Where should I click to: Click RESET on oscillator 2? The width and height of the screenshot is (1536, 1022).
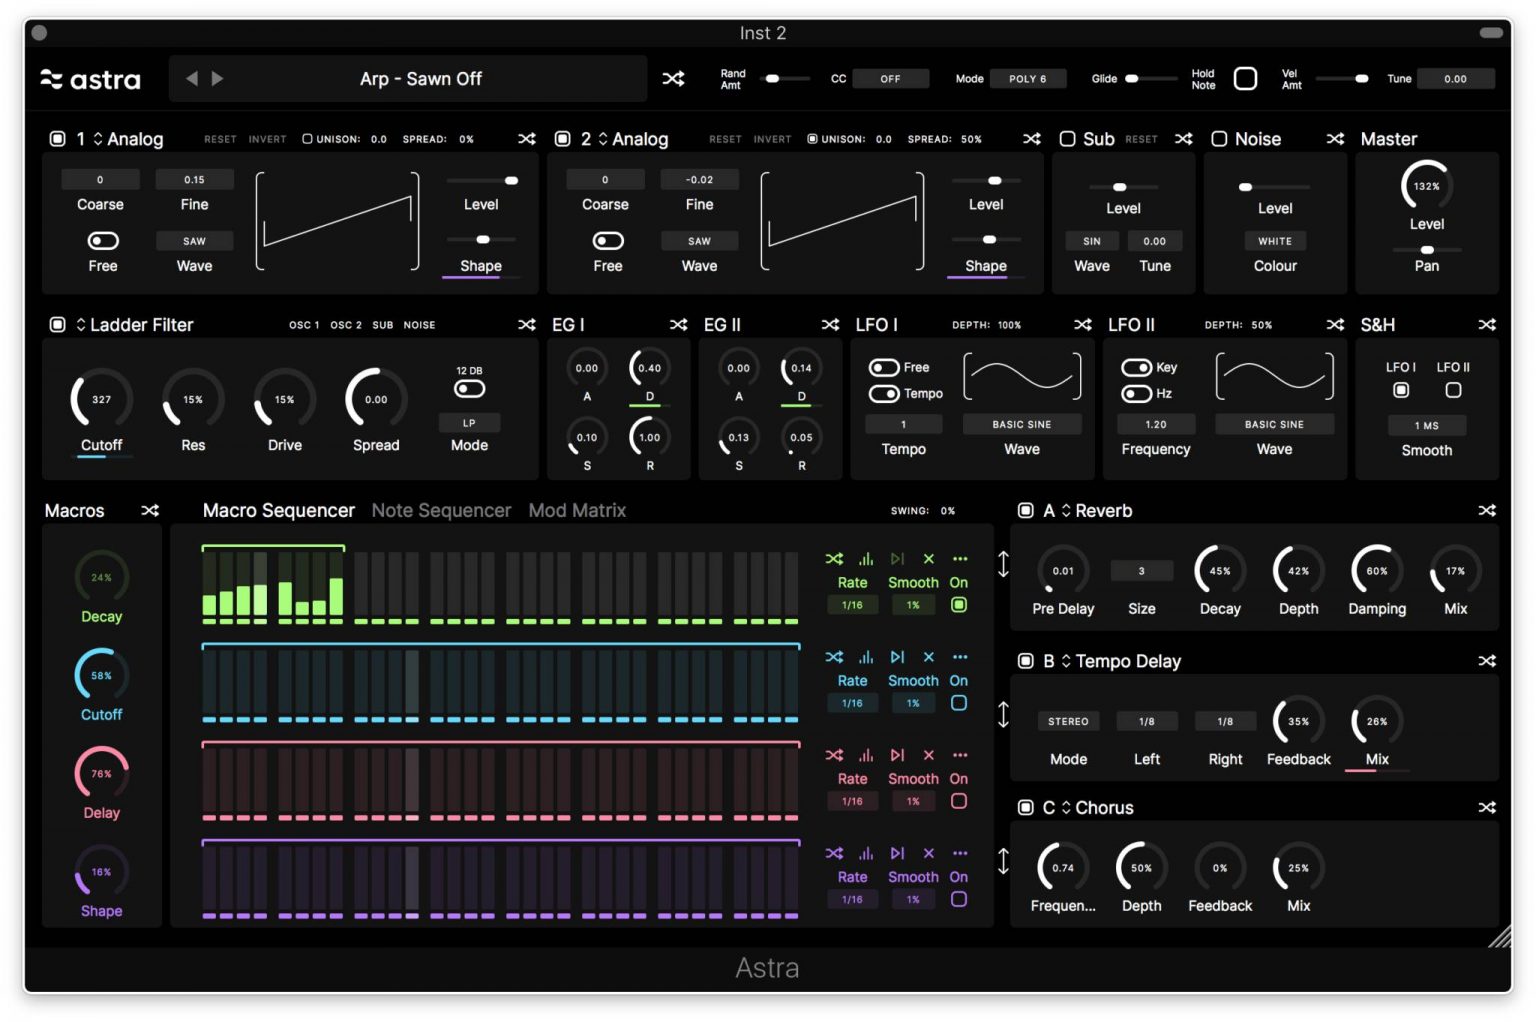724,139
